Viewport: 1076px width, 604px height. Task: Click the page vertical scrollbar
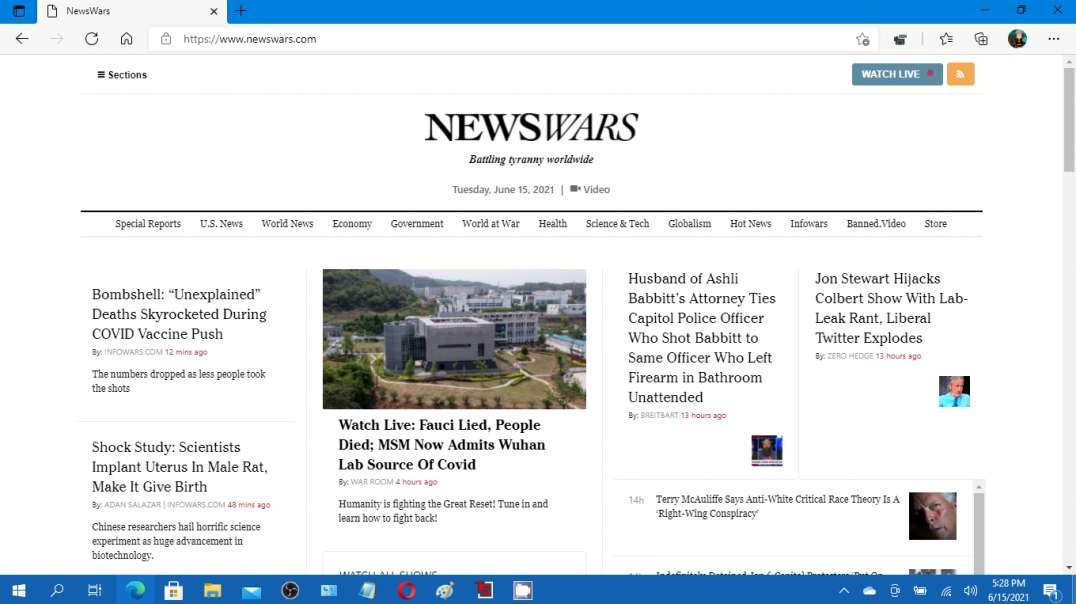click(1068, 120)
